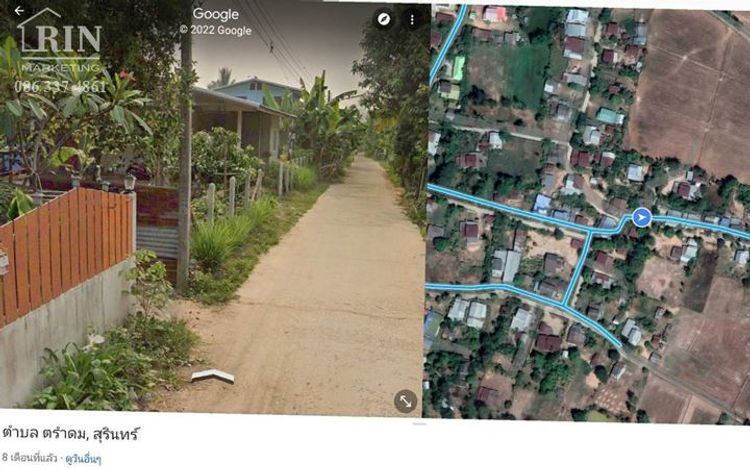Viewport: 750px width, 469px height.
Task: Select the blue road heading west on the map
Action: 507,208
